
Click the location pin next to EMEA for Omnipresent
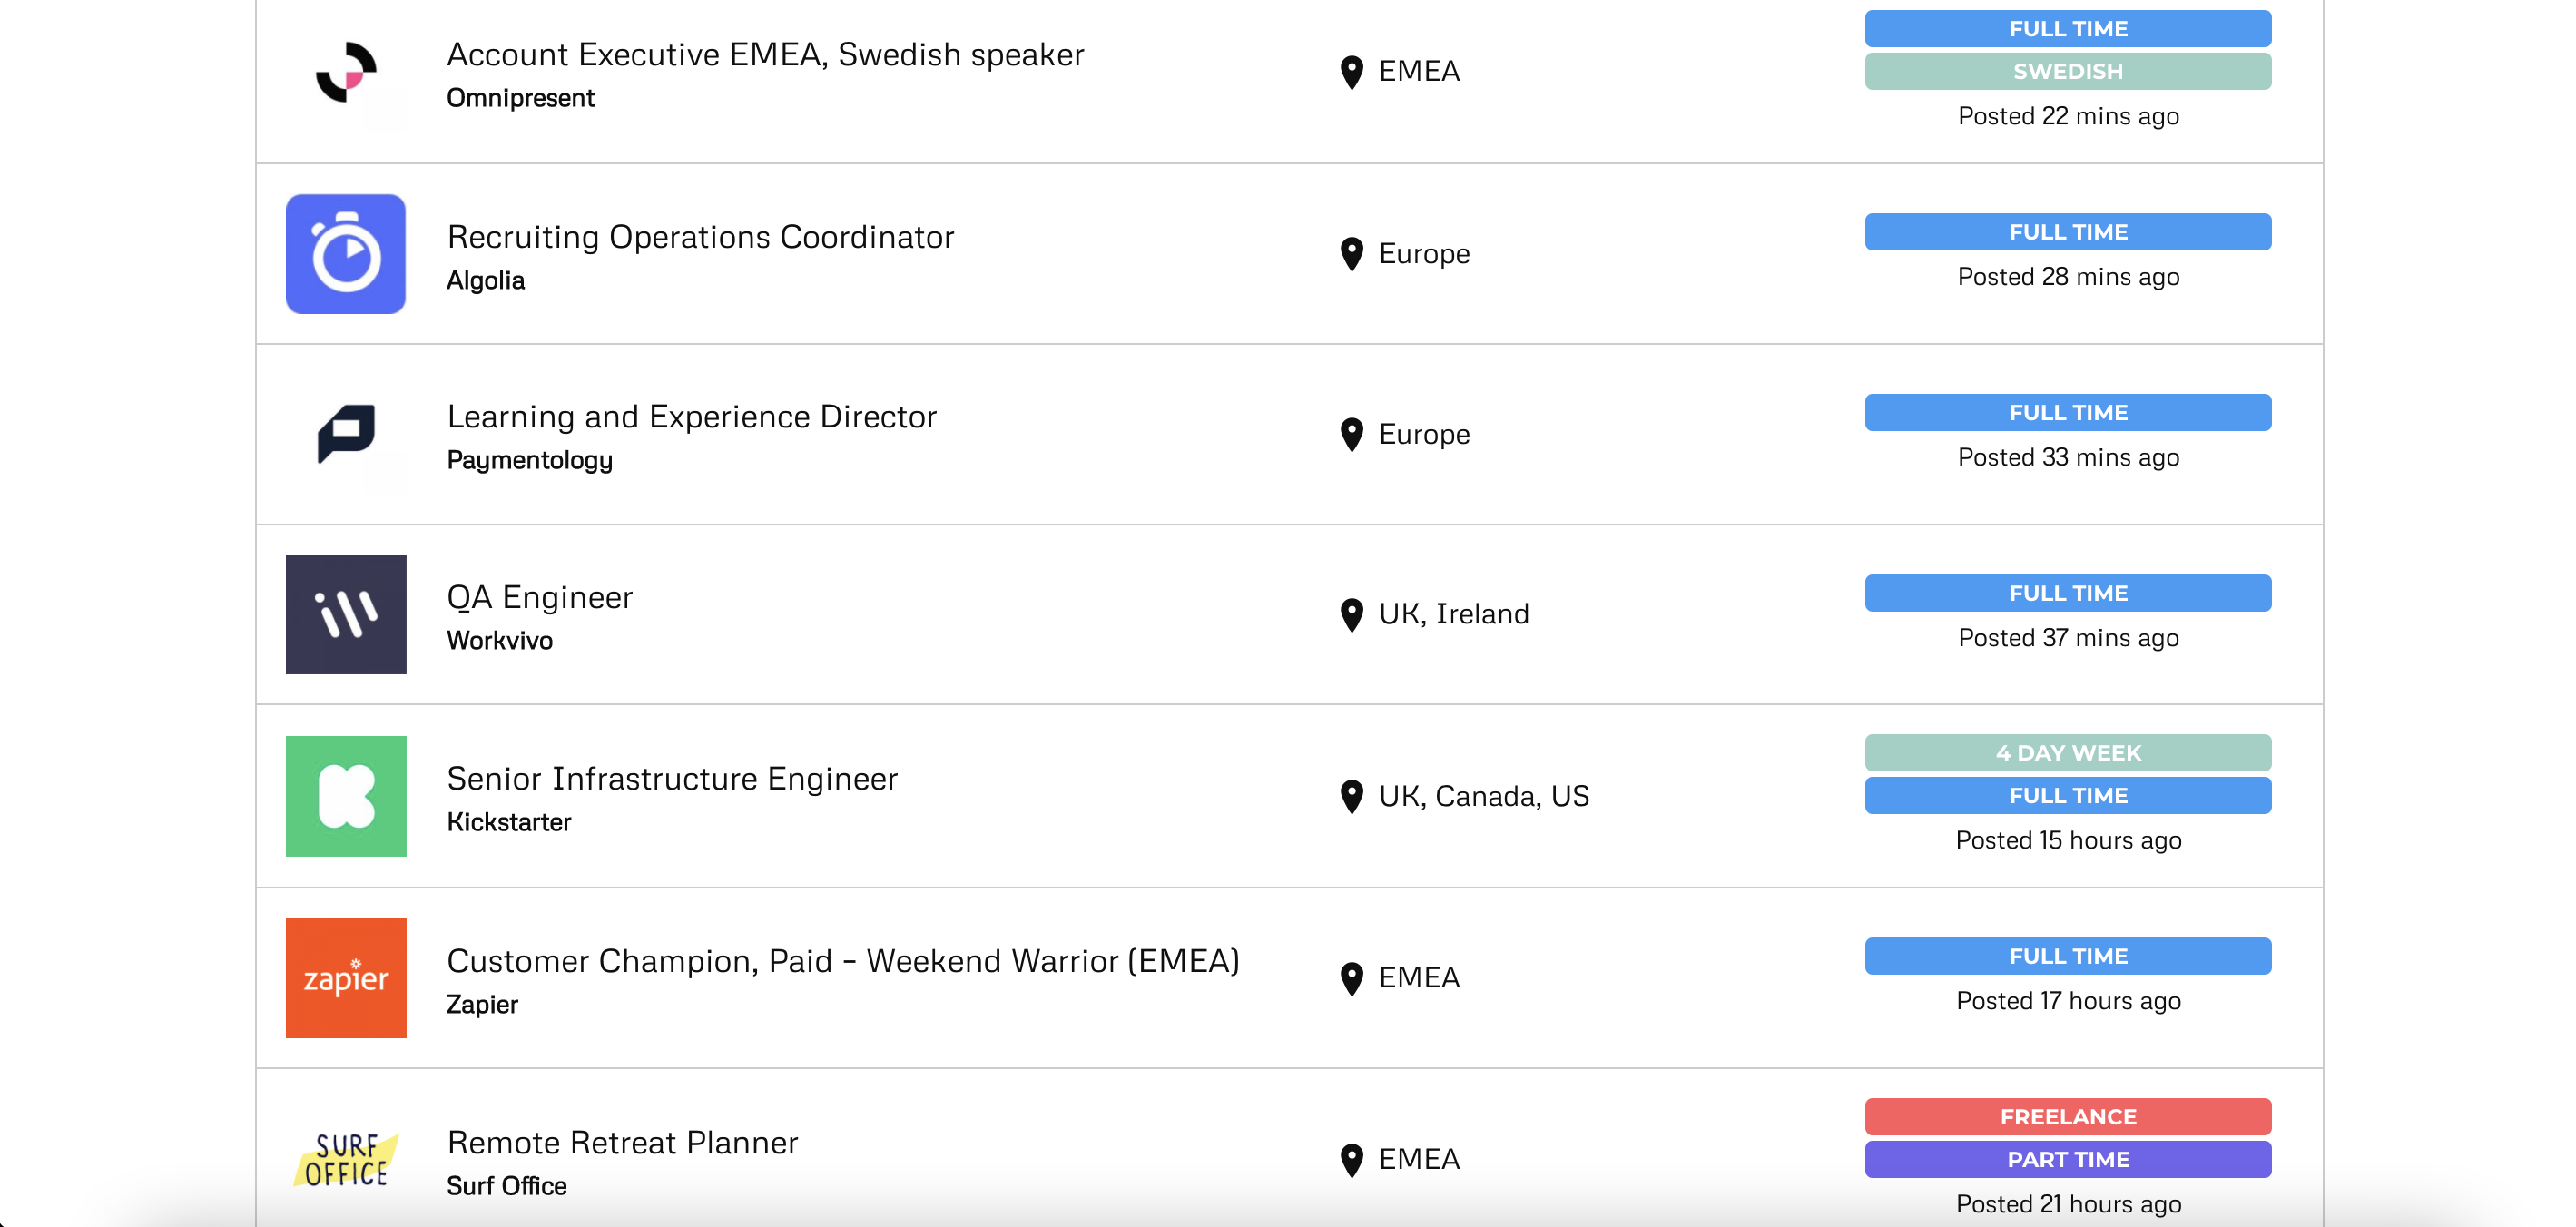(1352, 71)
